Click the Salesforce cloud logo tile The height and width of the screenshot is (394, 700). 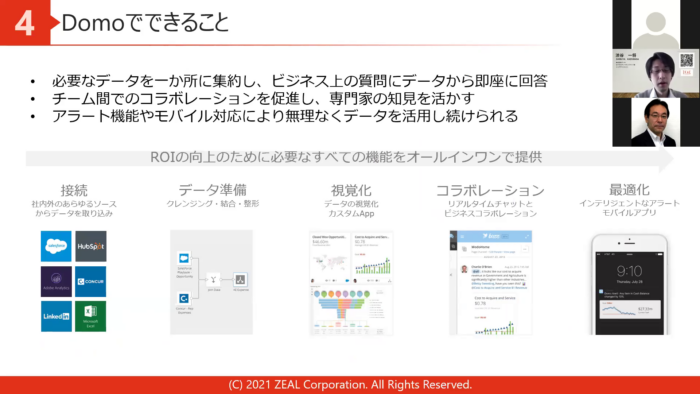click(56, 246)
